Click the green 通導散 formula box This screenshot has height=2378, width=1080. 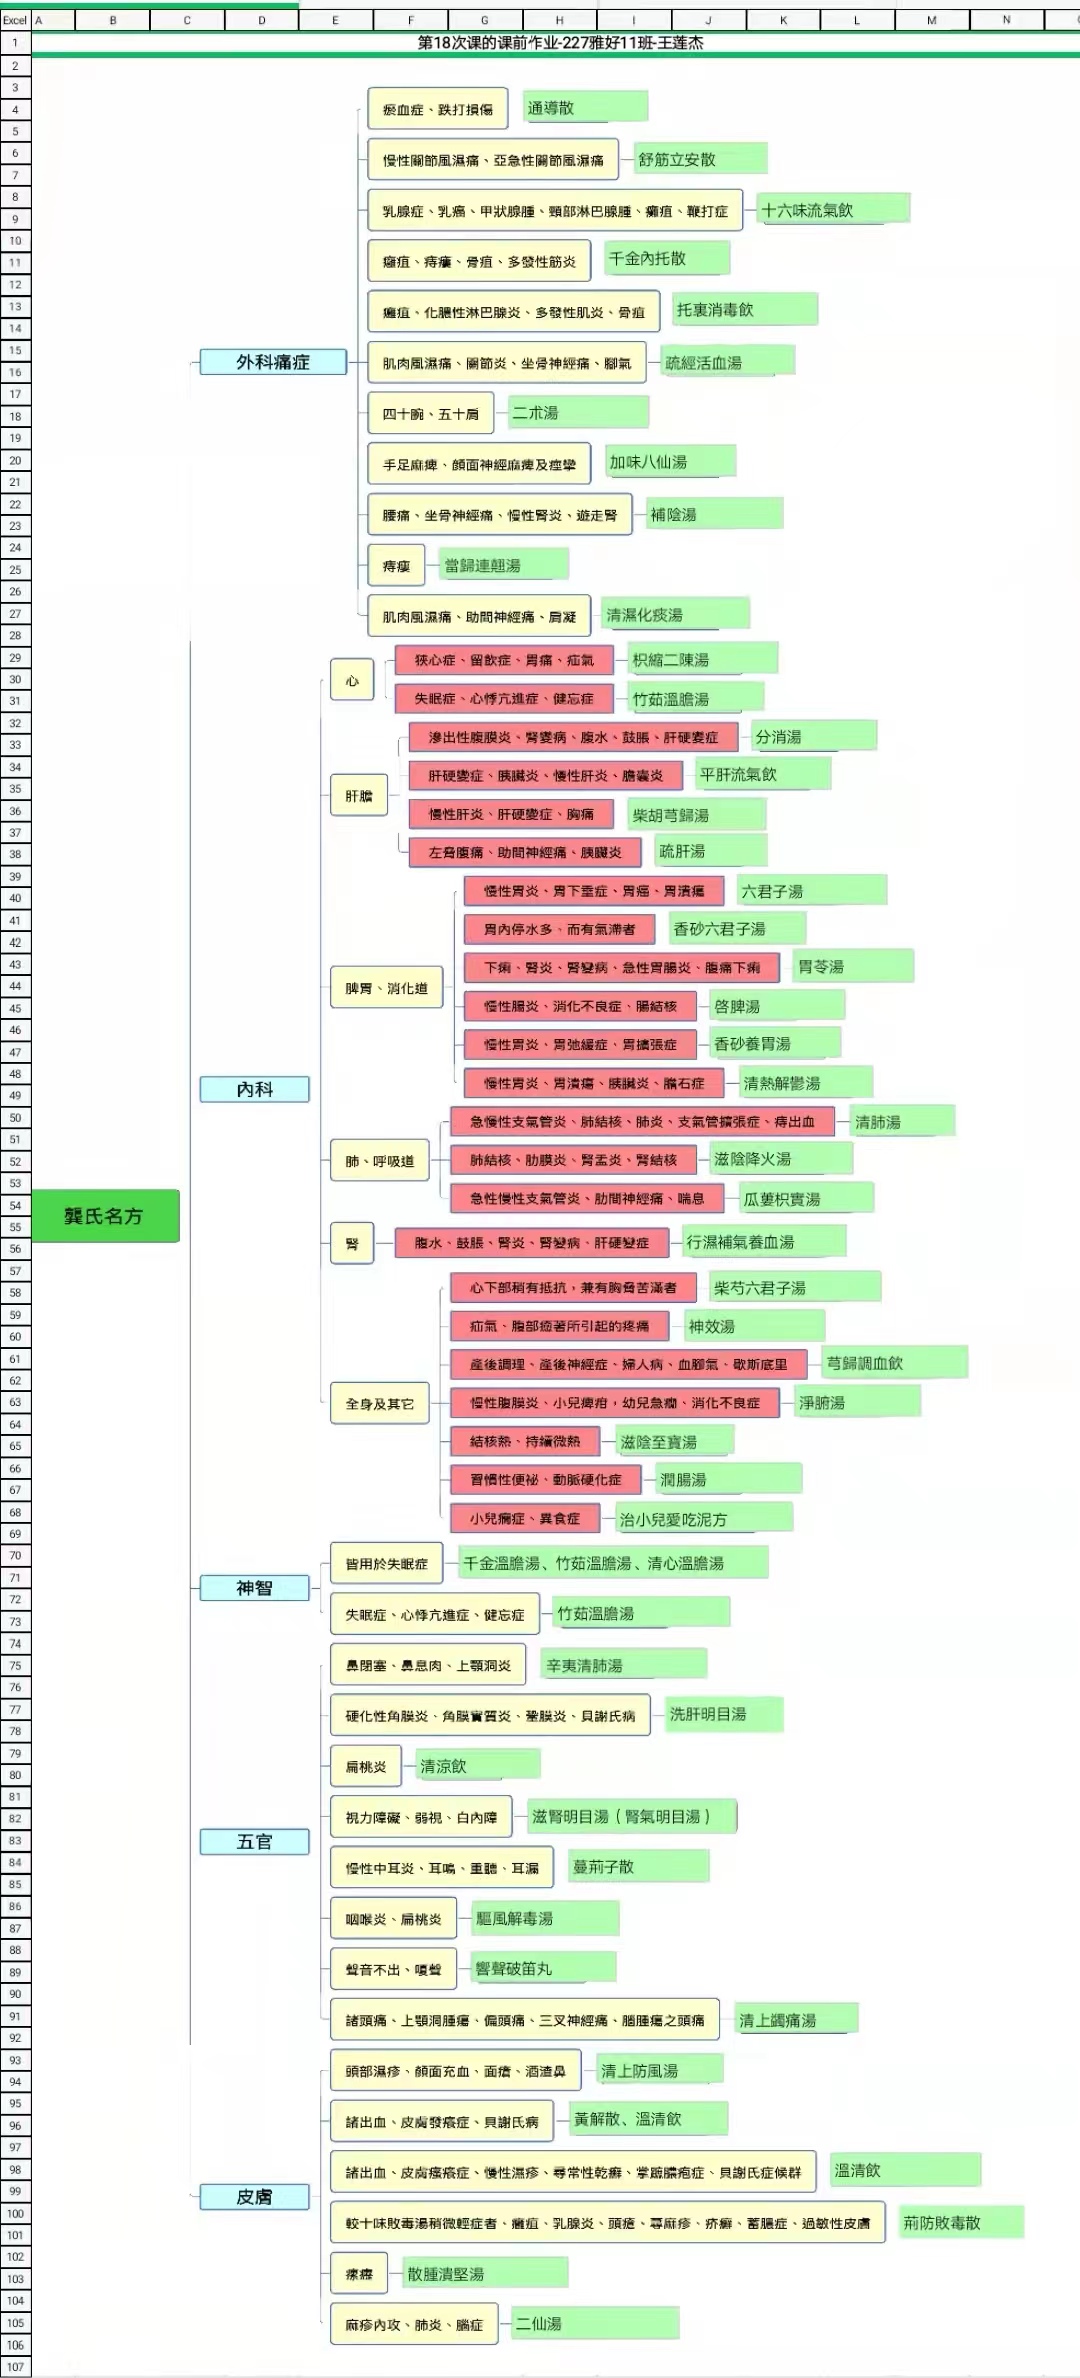point(585,108)
